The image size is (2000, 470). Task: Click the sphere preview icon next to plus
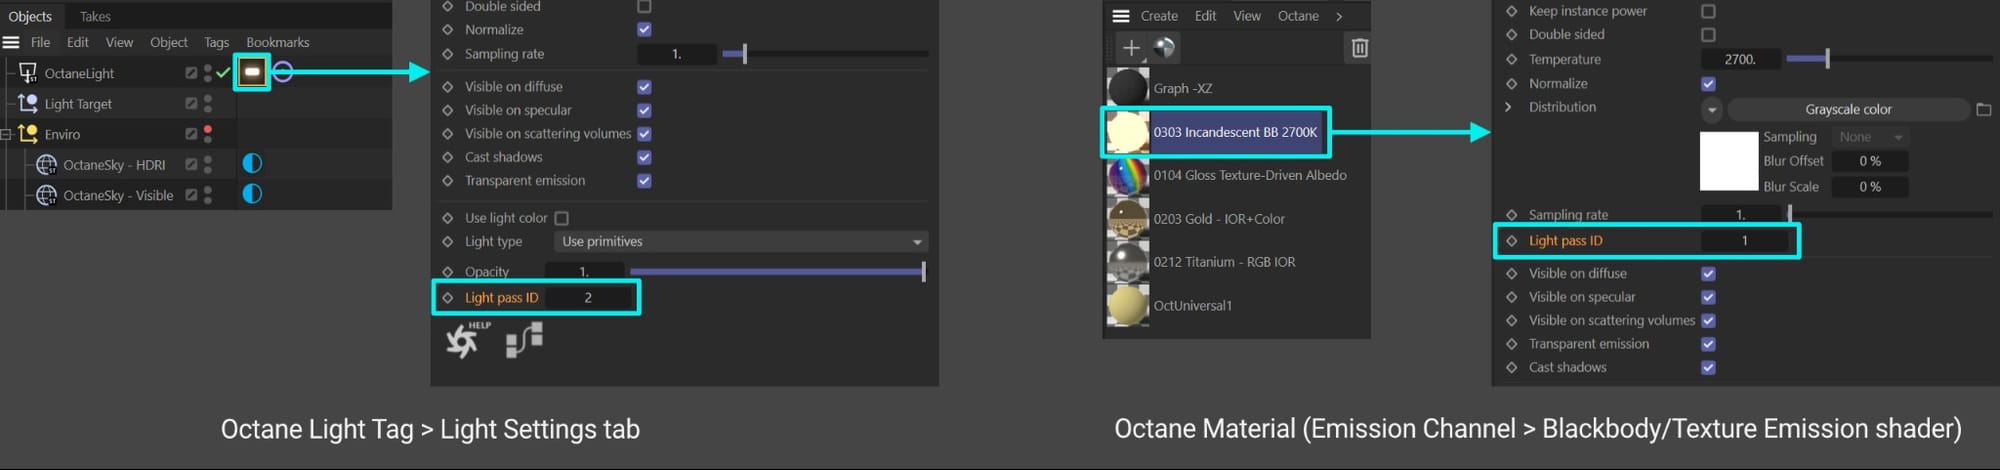[1164, 47]
